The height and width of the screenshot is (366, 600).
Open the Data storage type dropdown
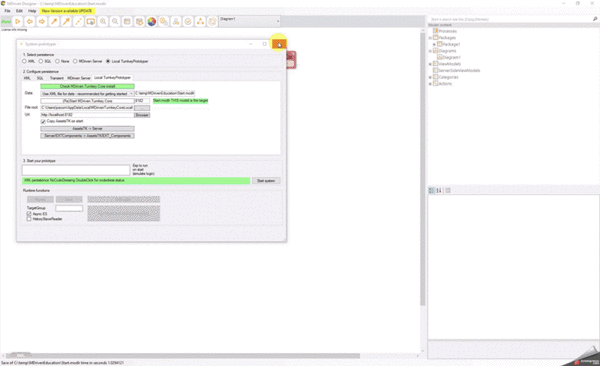(87, 94)
